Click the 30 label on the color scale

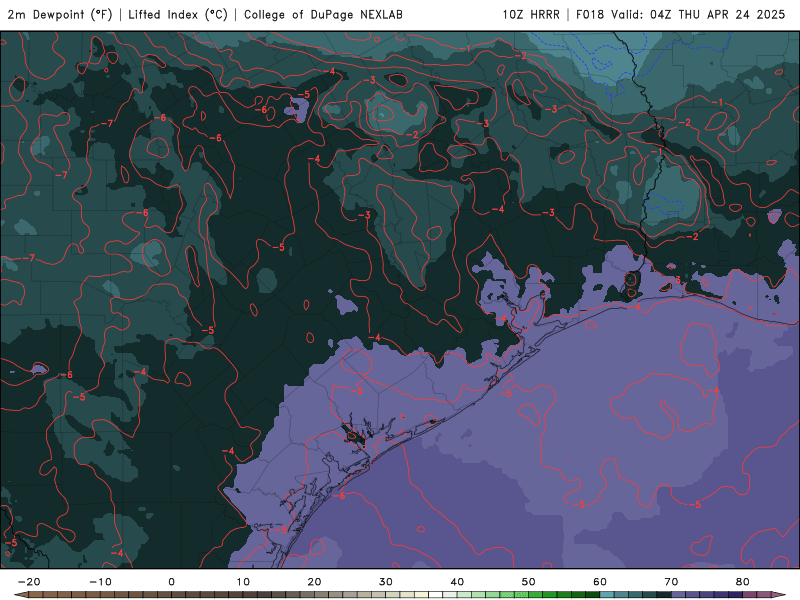click(386, 582)
